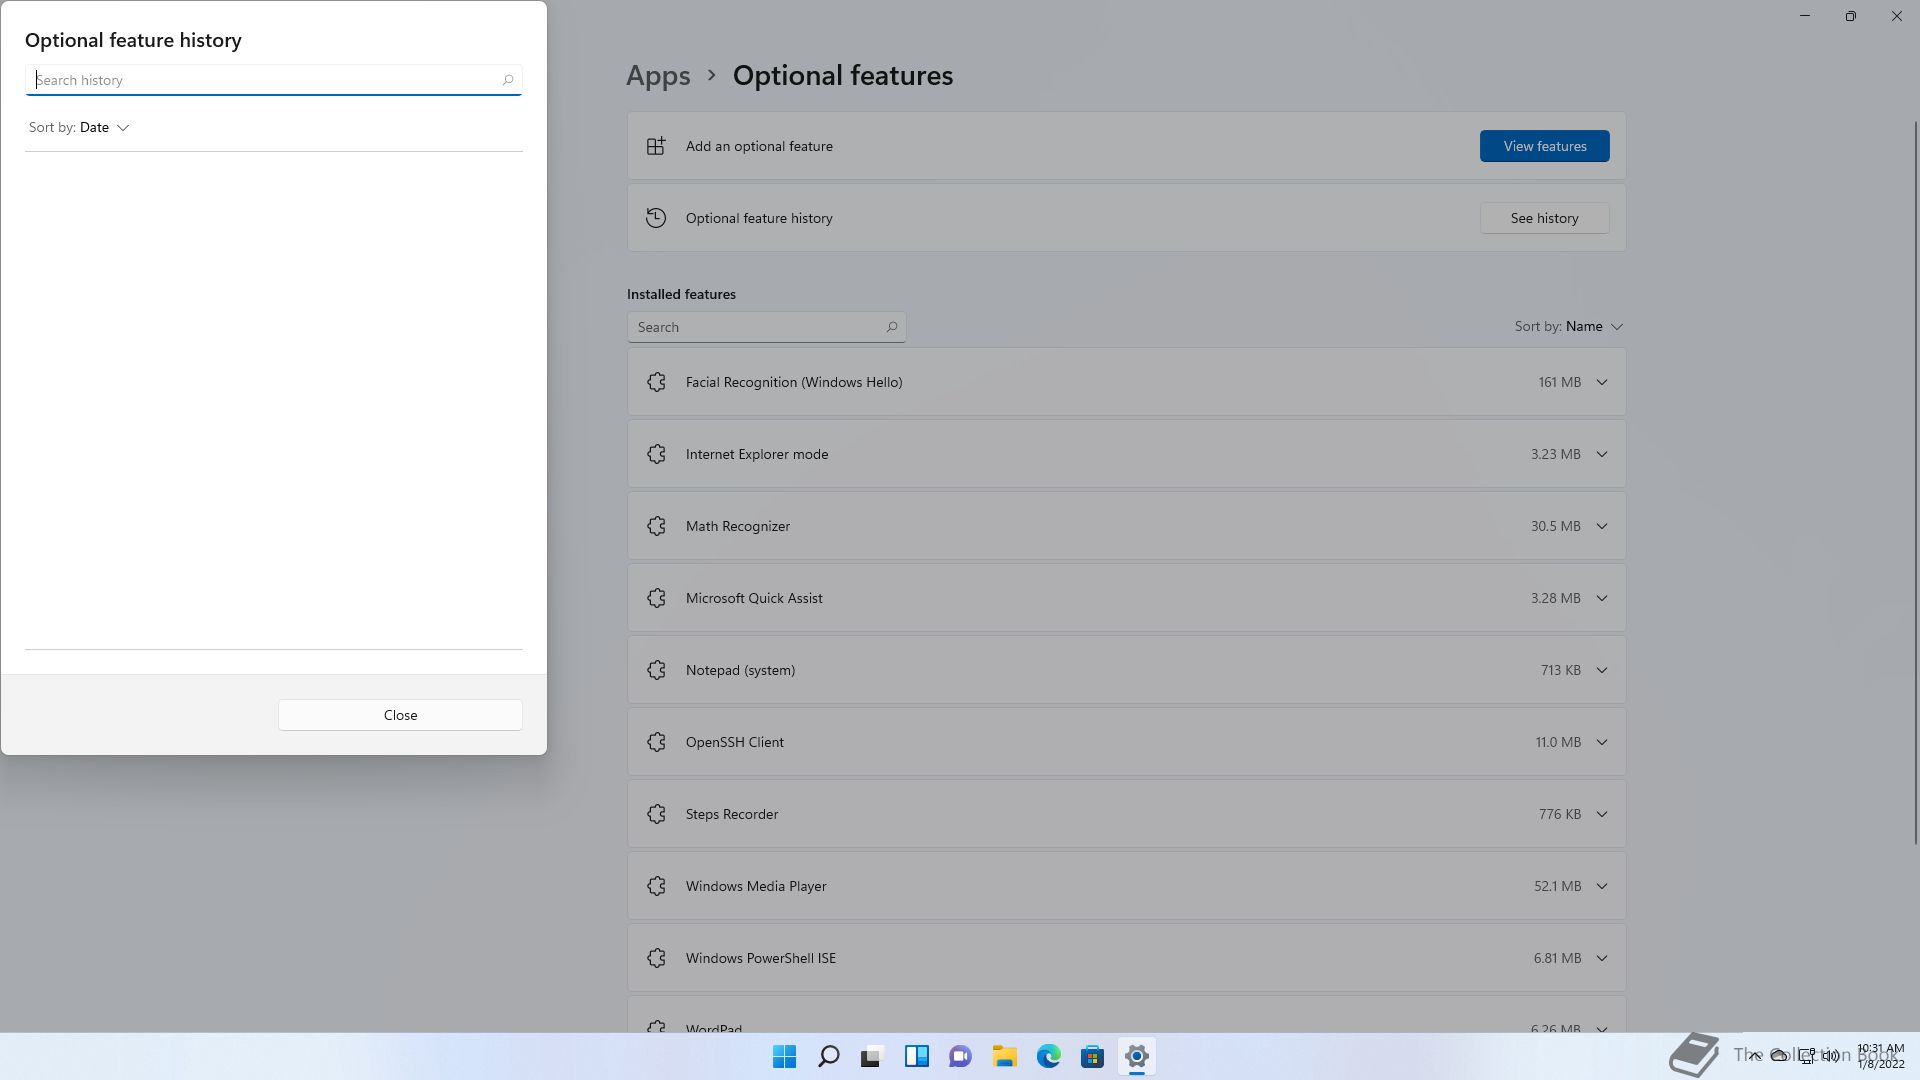This screenshot has height=1080, width=1920.
Task: Open the Sort by Name dropdown
Action: coord(1568,326)
